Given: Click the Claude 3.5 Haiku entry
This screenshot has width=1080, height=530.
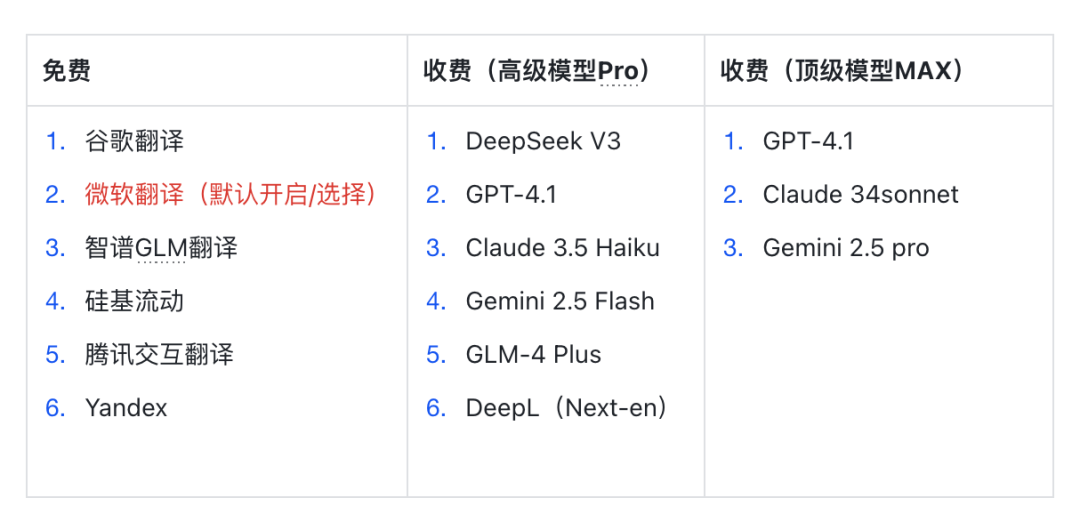Looking at the screenshot, I should (563, 247).
